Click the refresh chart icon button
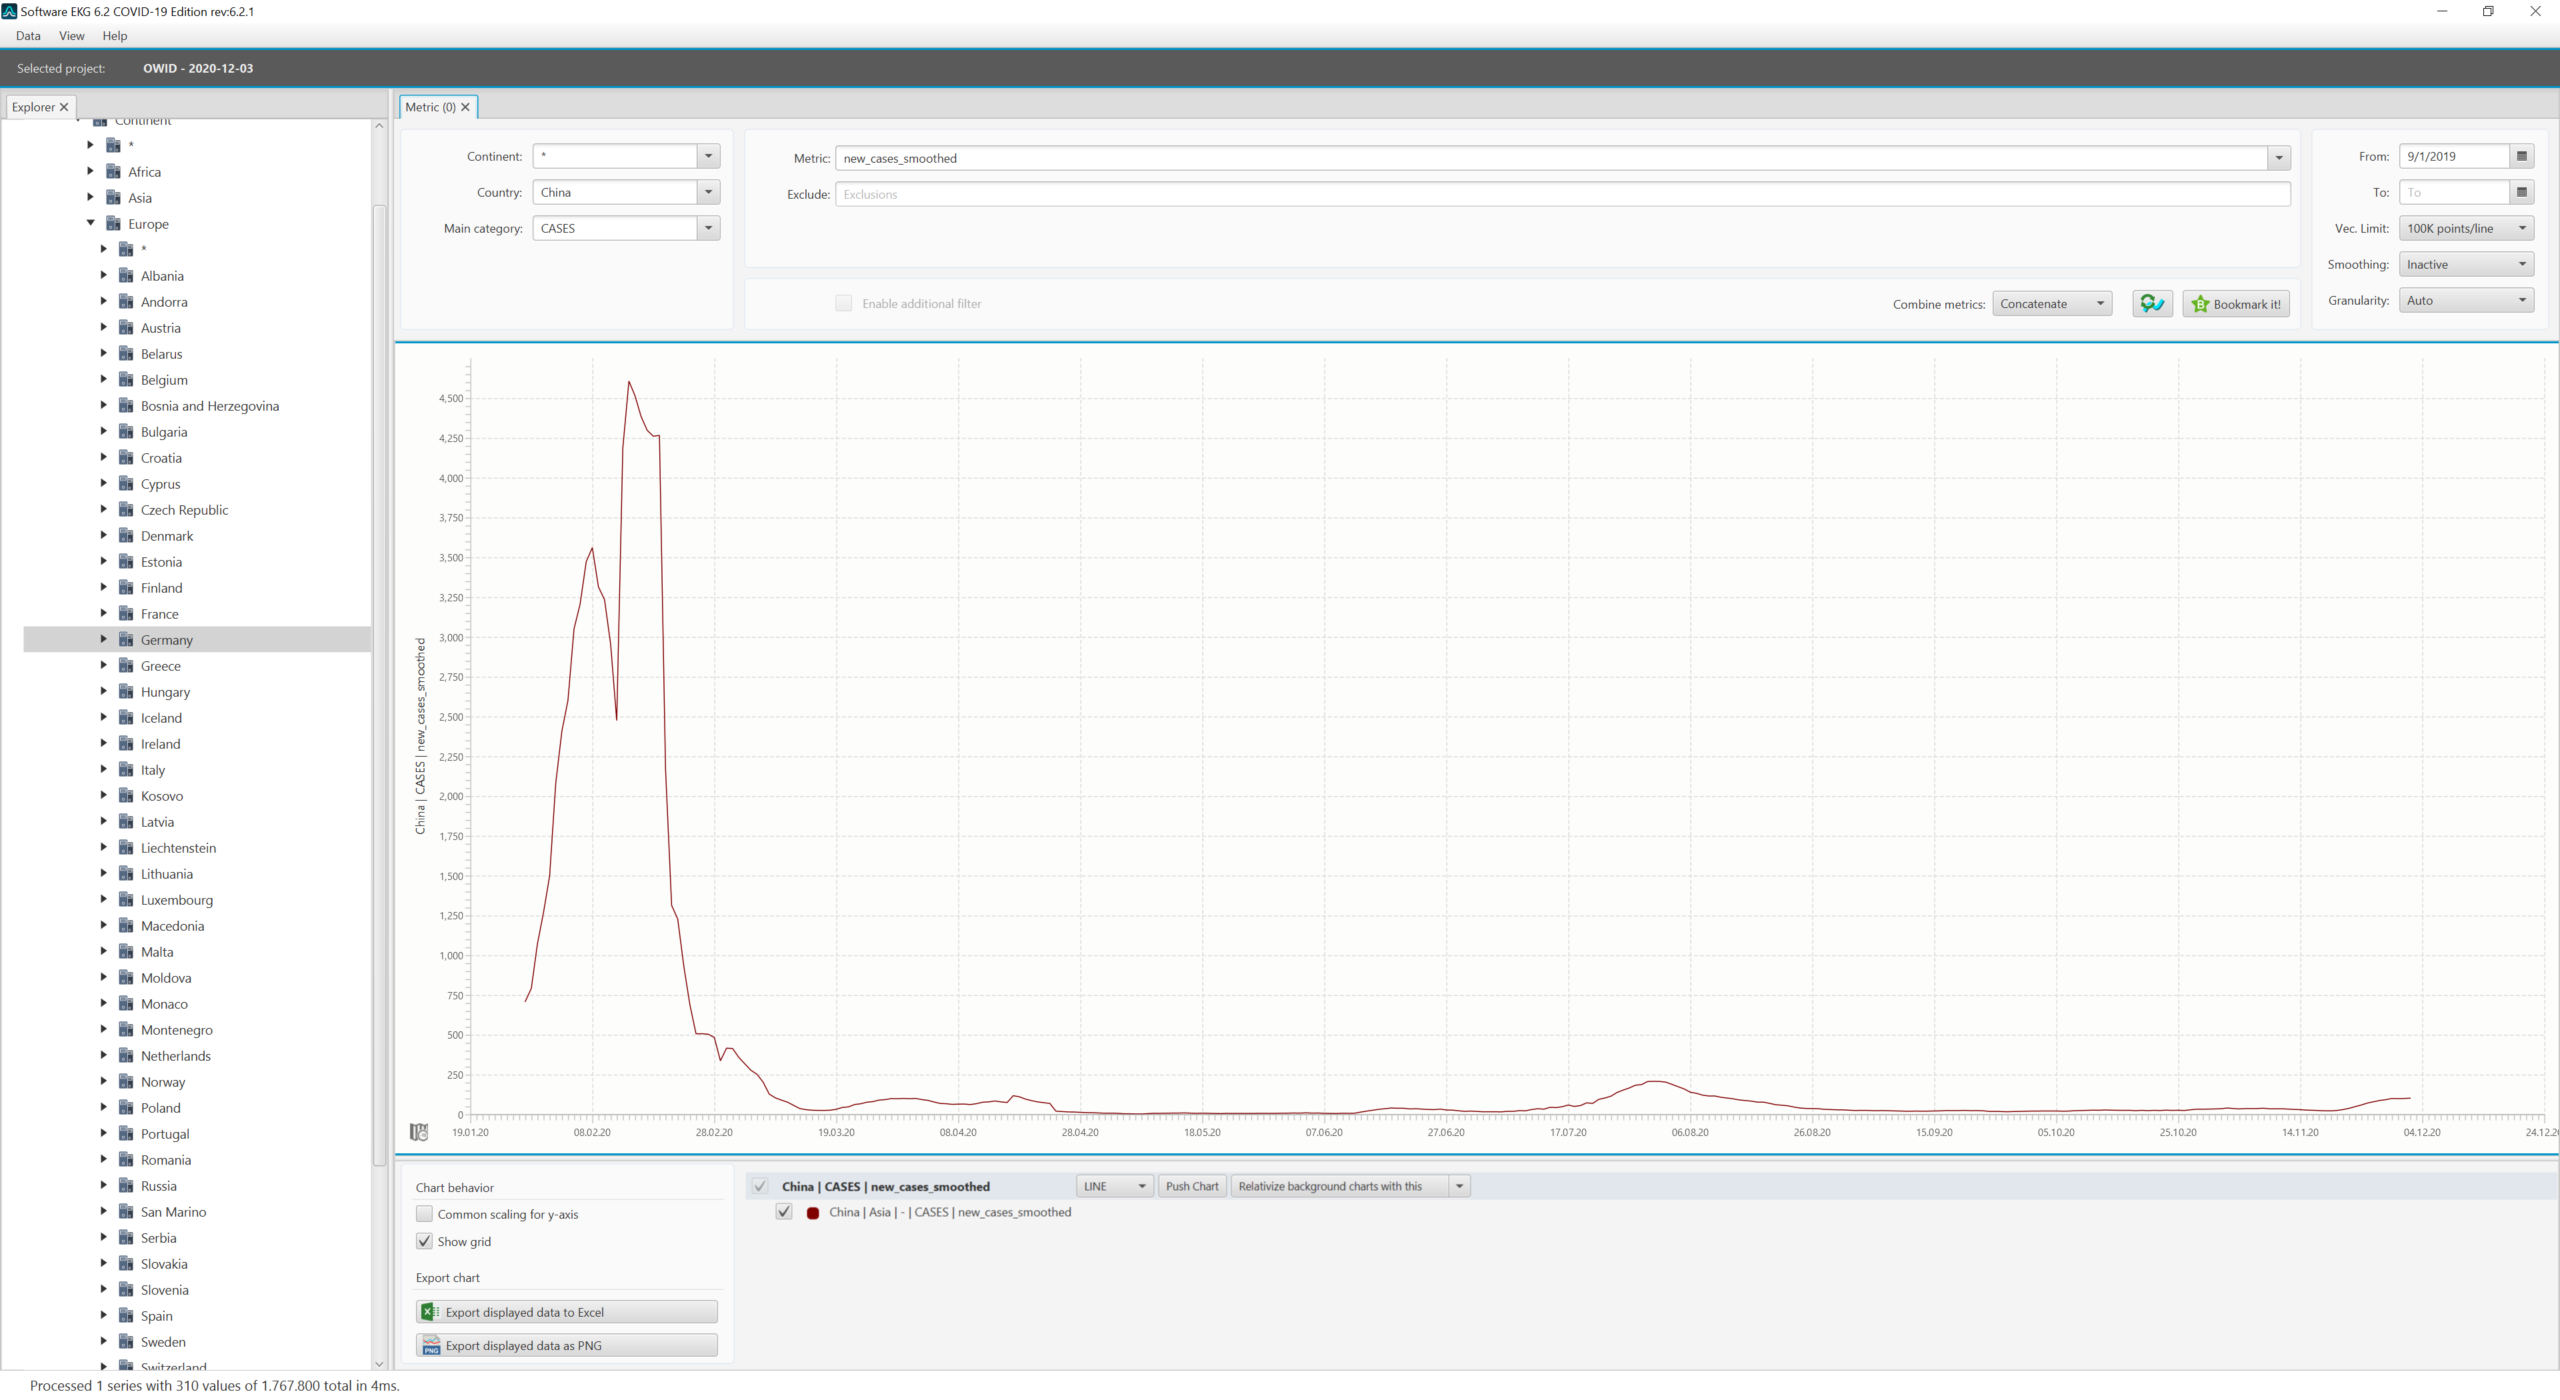This screenshot has height=1400, width=2560. 2151,304
